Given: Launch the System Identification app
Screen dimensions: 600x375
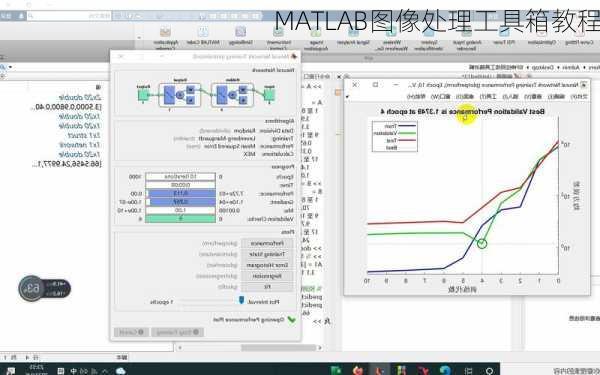Looking at the screenshot, I should [x=429, y=38].
